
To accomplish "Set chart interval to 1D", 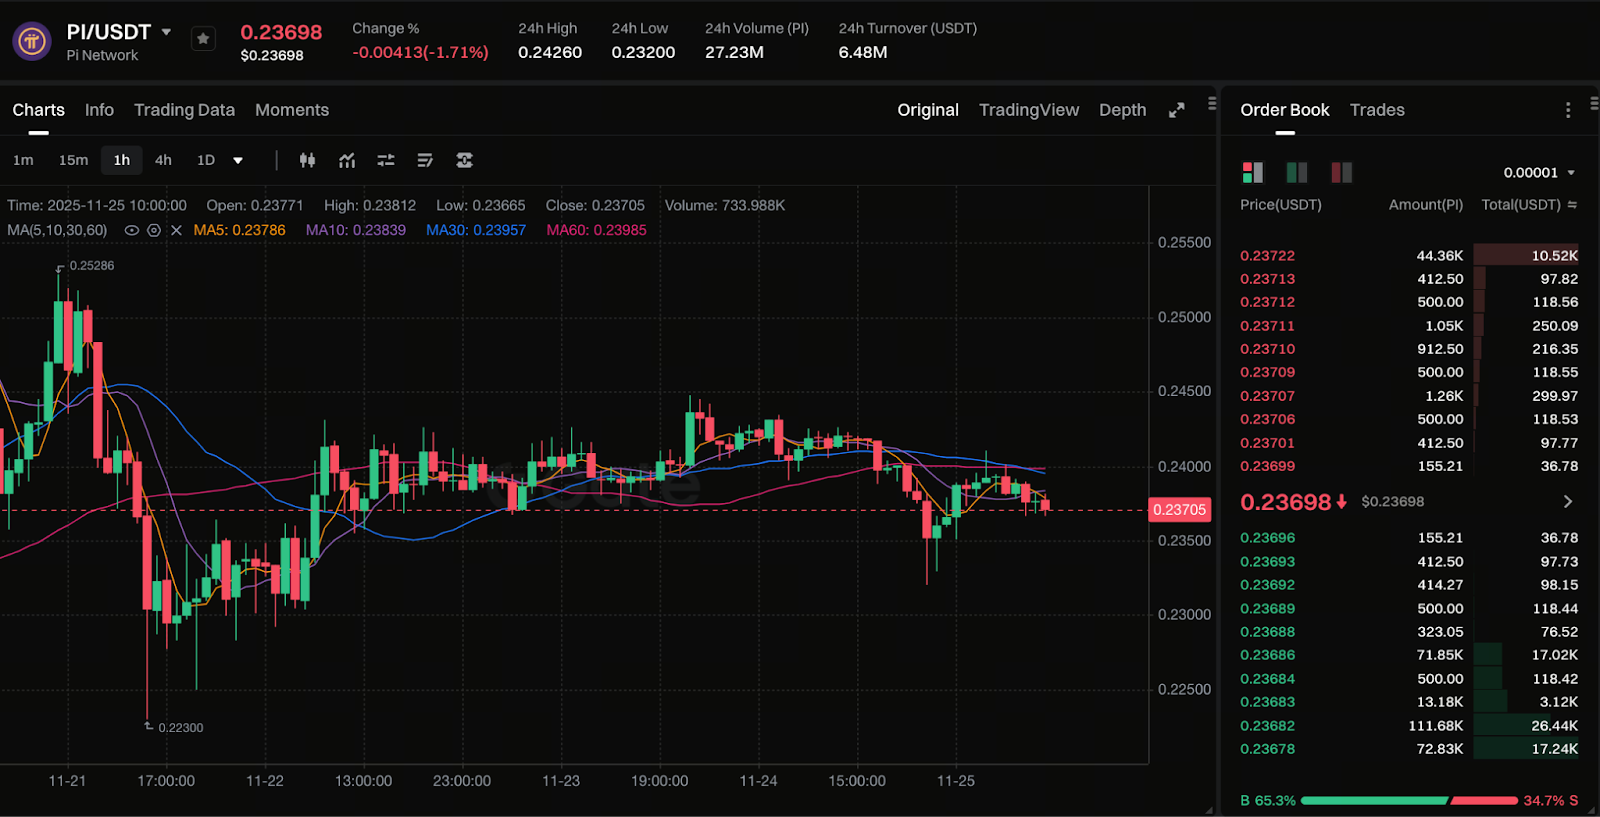I will pyautogui.click(x=206, y=160).
